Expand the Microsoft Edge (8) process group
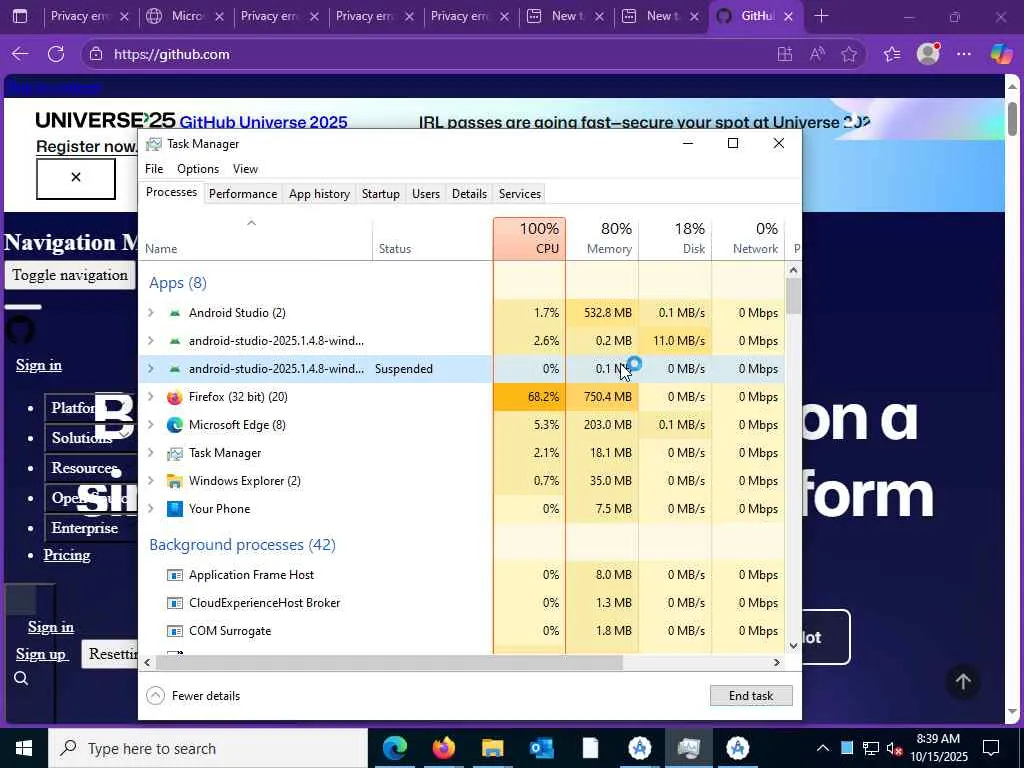This screenshot has width=1024, height=768. 151,425
